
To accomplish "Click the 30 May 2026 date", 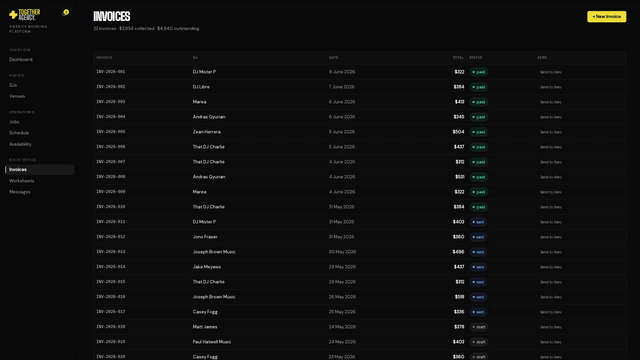I will (x=342, y=252).
